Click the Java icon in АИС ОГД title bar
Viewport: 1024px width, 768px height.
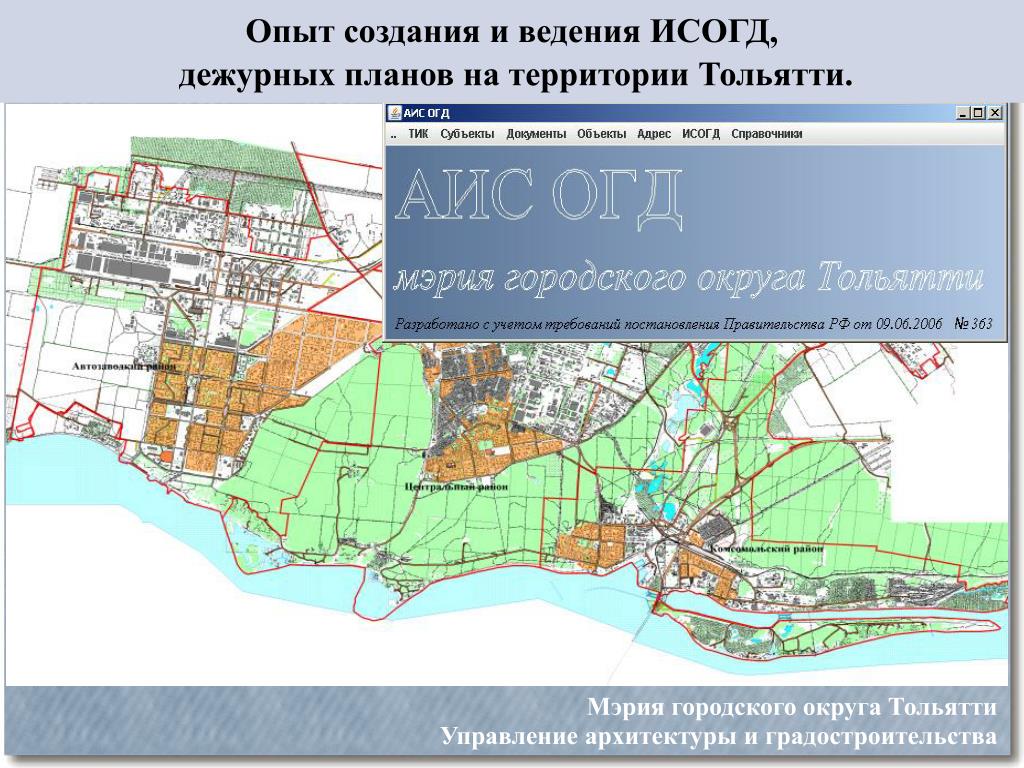[394, 113]
